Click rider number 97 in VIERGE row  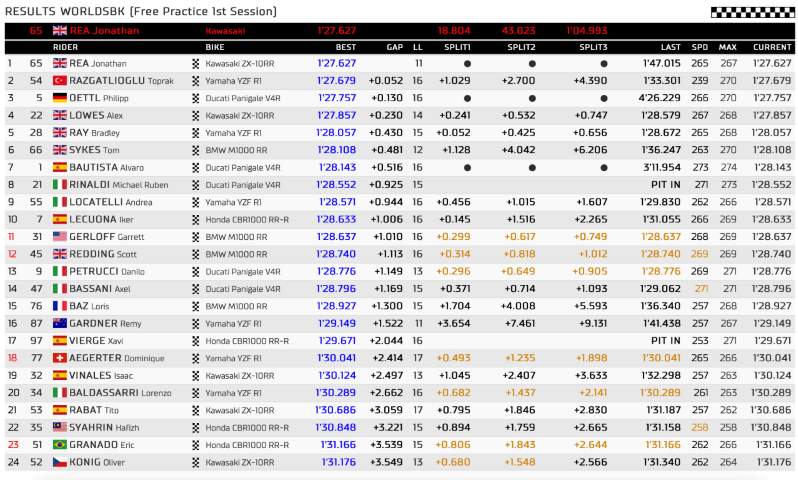tap(36, 341)
